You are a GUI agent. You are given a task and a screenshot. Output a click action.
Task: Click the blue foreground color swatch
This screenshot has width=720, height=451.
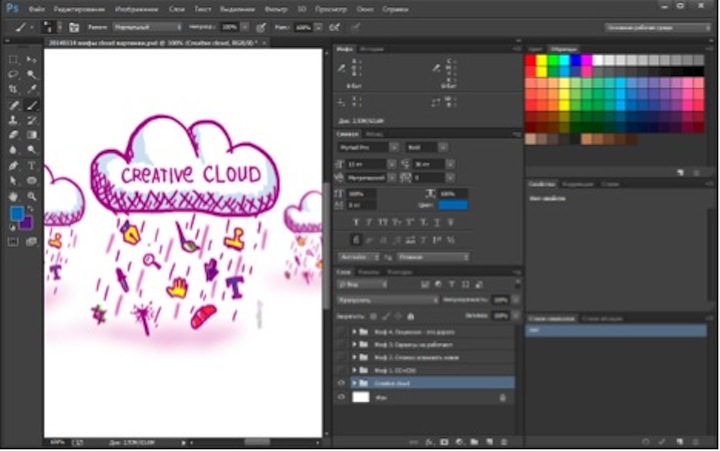[x=16, y=213]
